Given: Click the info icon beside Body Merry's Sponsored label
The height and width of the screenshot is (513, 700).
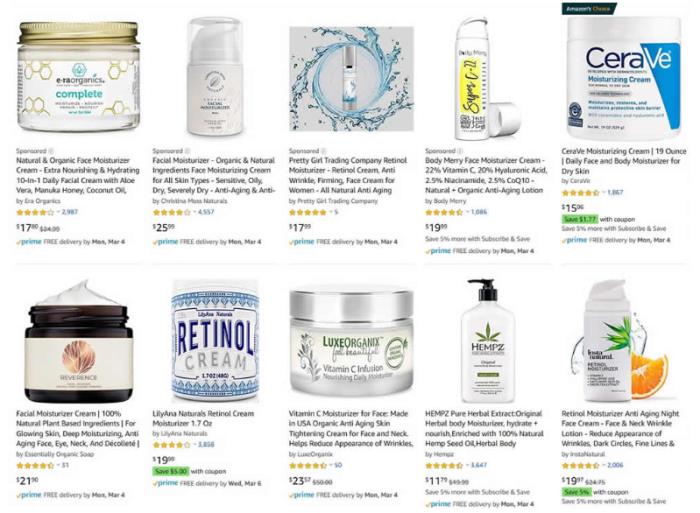Looking at the screenshot, I should coord(460,151).
